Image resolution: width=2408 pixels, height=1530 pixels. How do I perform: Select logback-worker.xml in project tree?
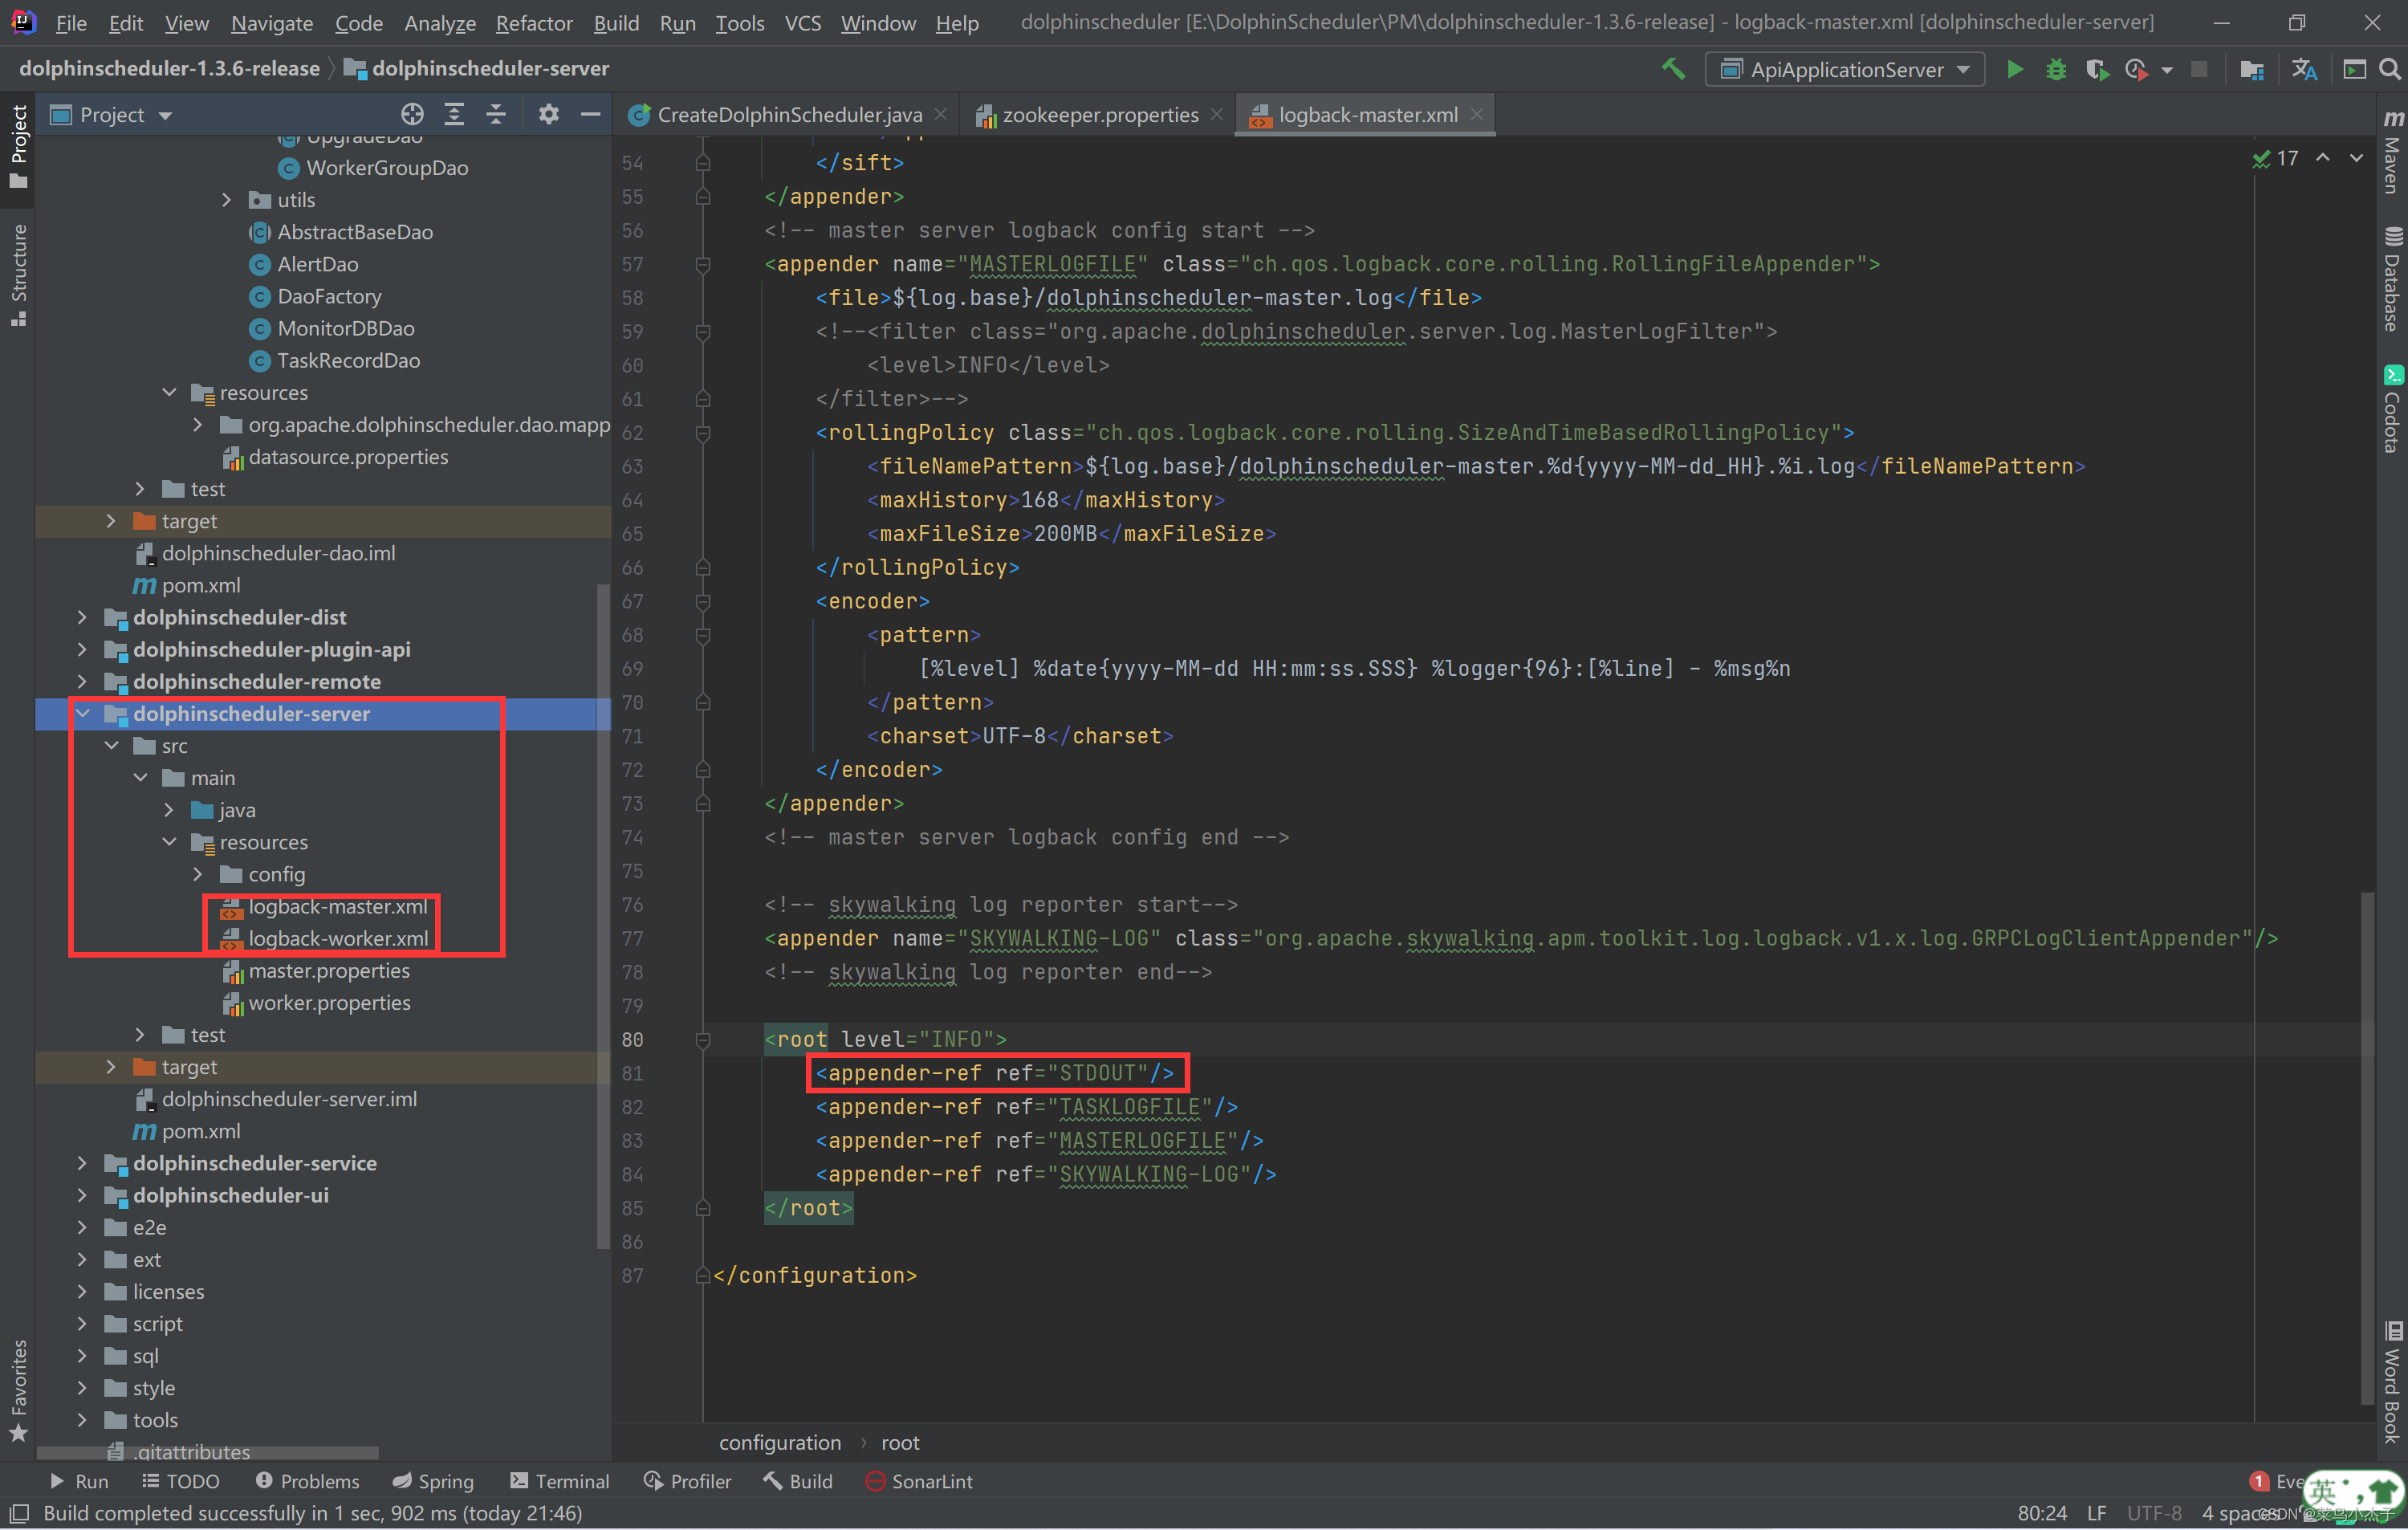pos(338,939)
